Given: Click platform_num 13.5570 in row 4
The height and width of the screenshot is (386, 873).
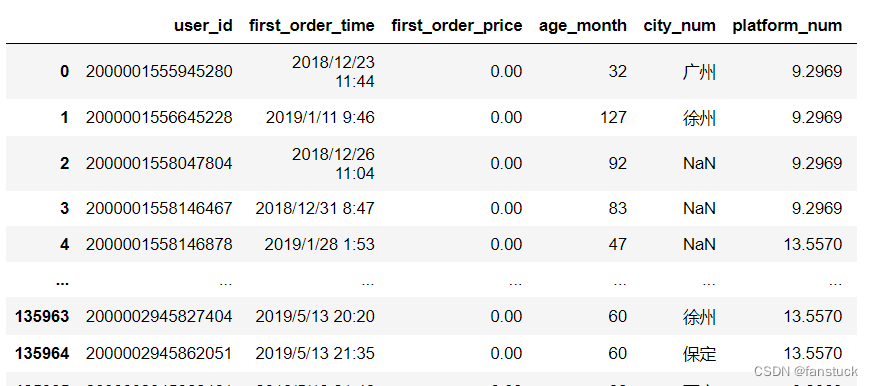Looking at the screenshot, I should (813, 244).
